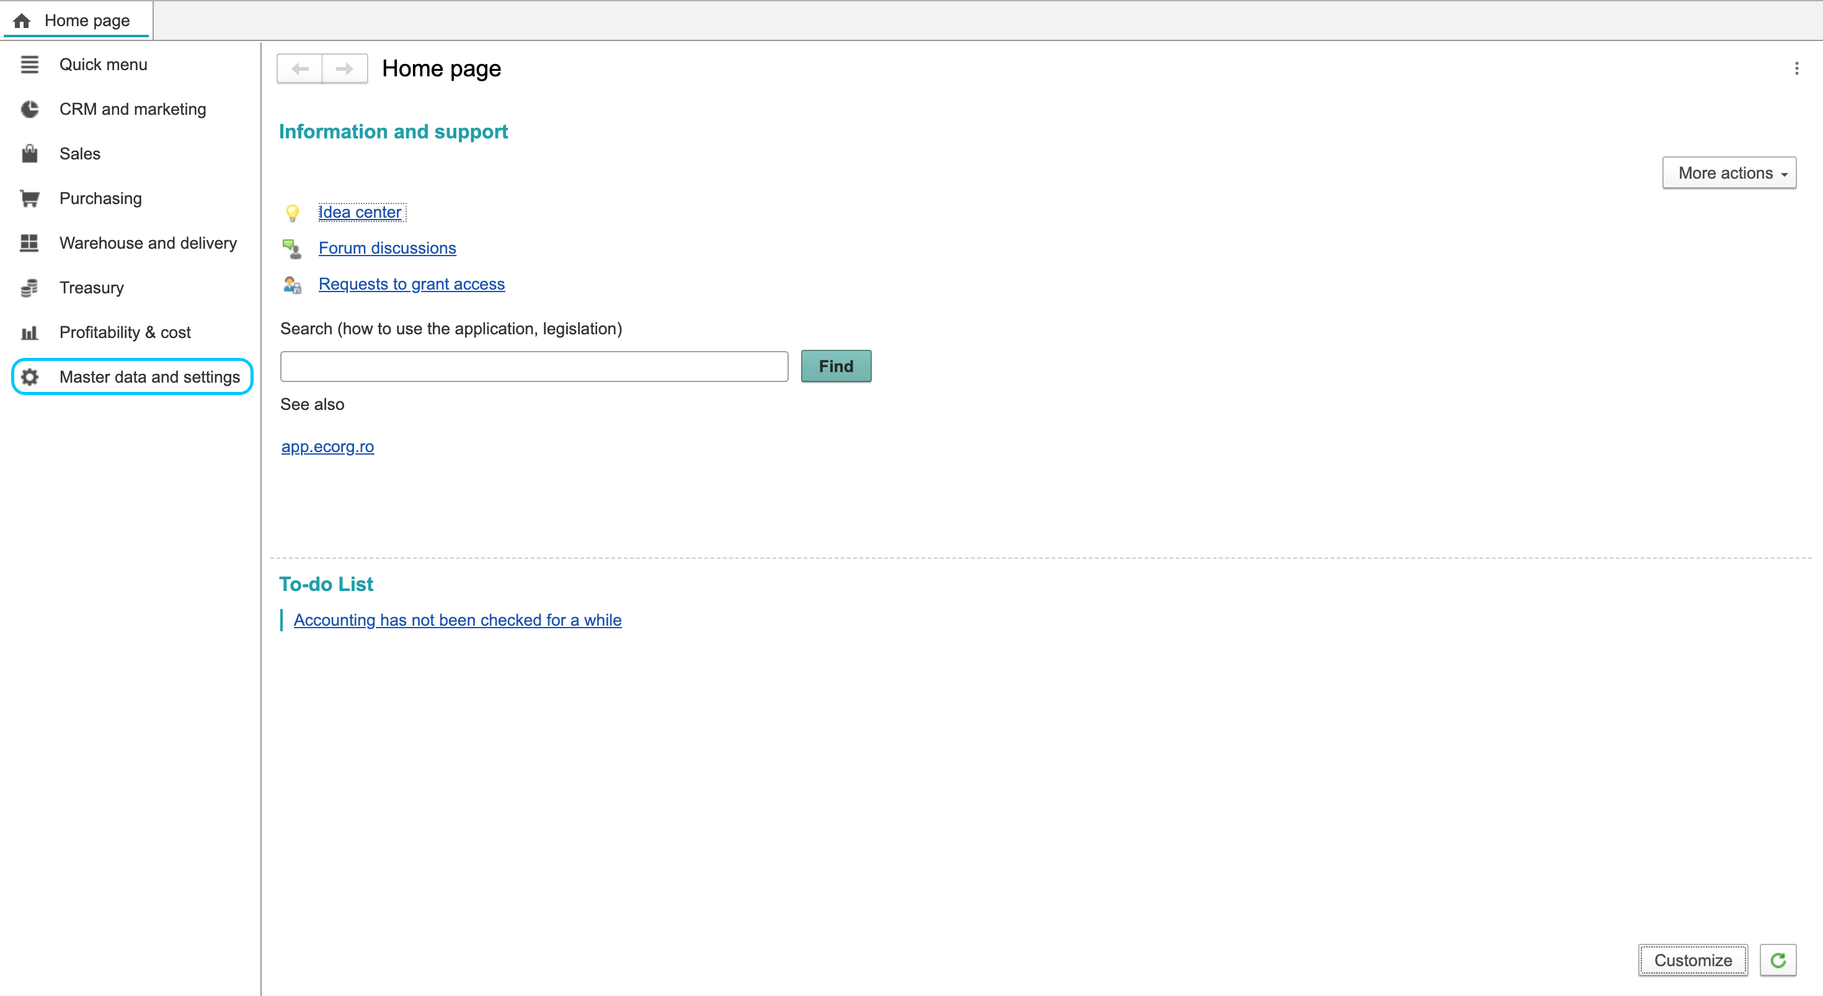Viewport: 1823px width, 996px height.
Task: Open Requests to grant access link
Action: tap(411, 284)
